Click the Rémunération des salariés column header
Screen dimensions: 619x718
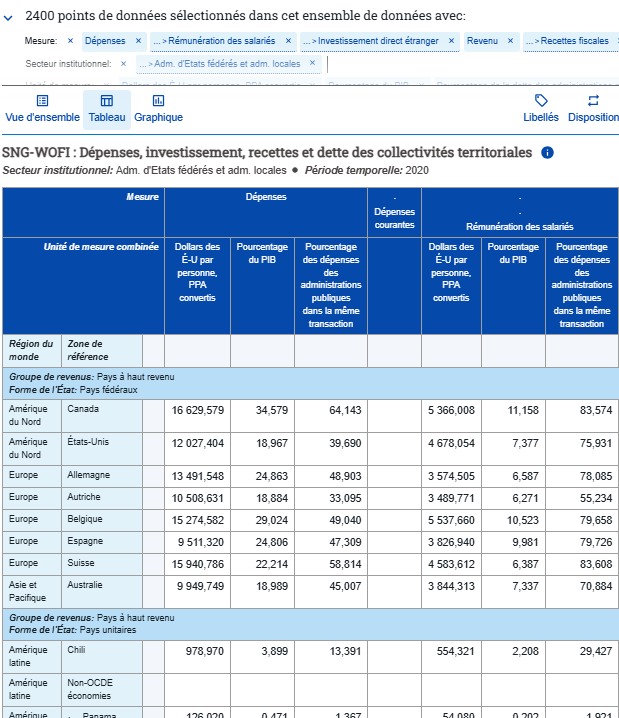[x=520, y=212]
